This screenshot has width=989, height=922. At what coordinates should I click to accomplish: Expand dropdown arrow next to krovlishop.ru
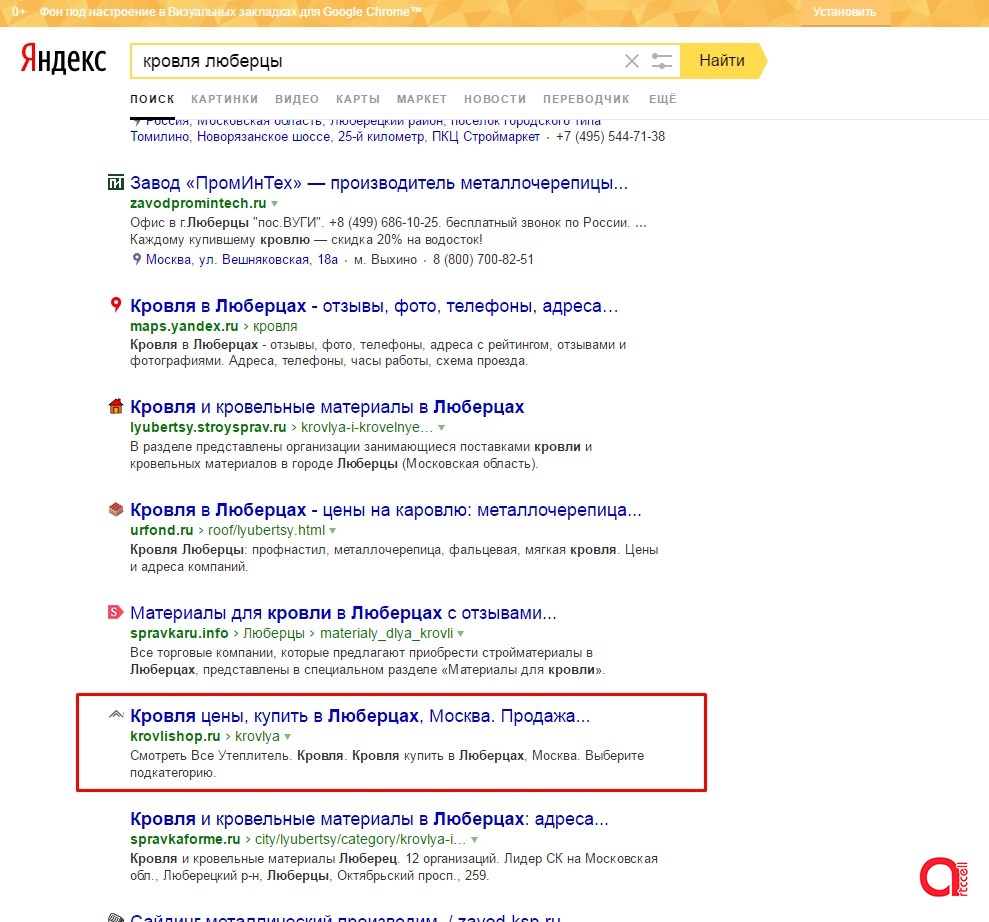click(x=288, y=737)
